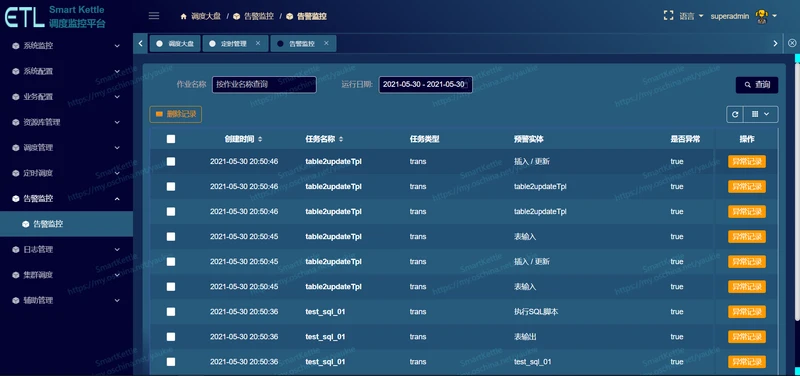
Task: Switch to the 调度大盘 tab
Action: [x=175, y=43]
